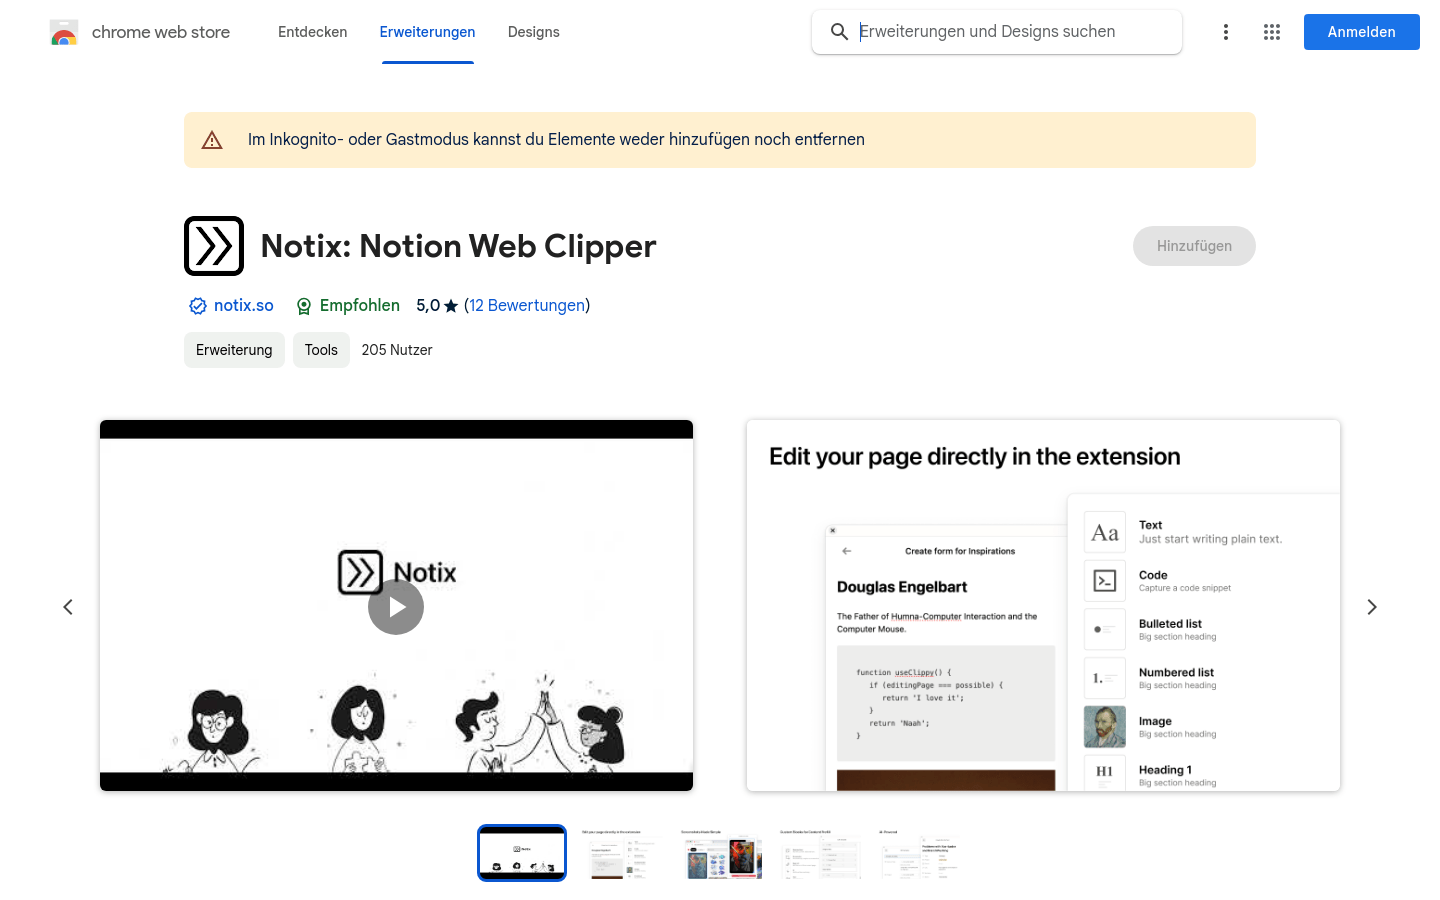Click the Empfohlen featured badge

pos(348,306)
